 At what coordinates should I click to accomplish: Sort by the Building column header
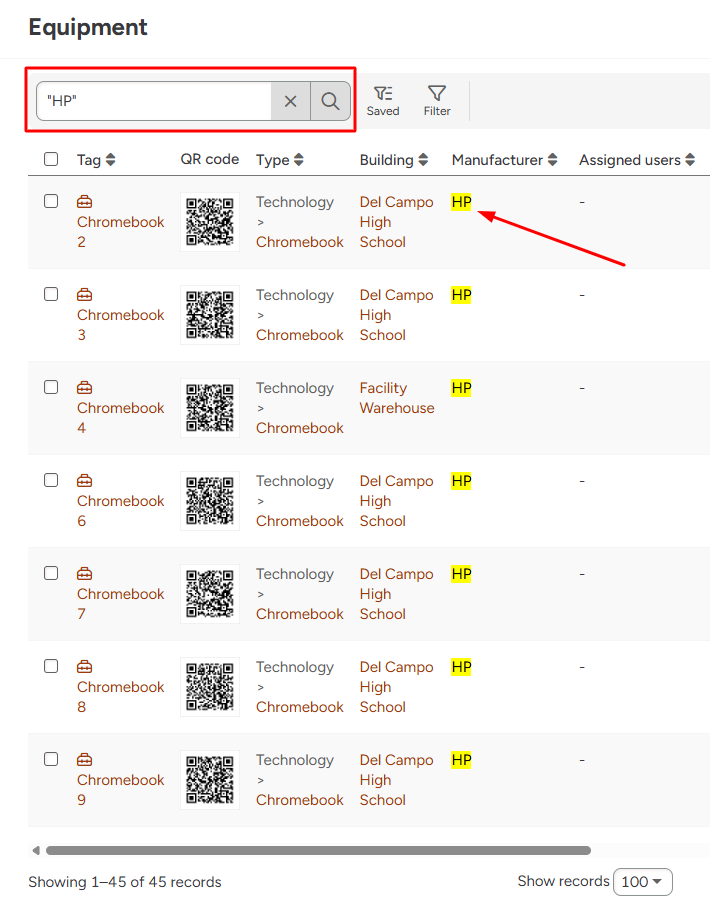click(x=394, y=160)
